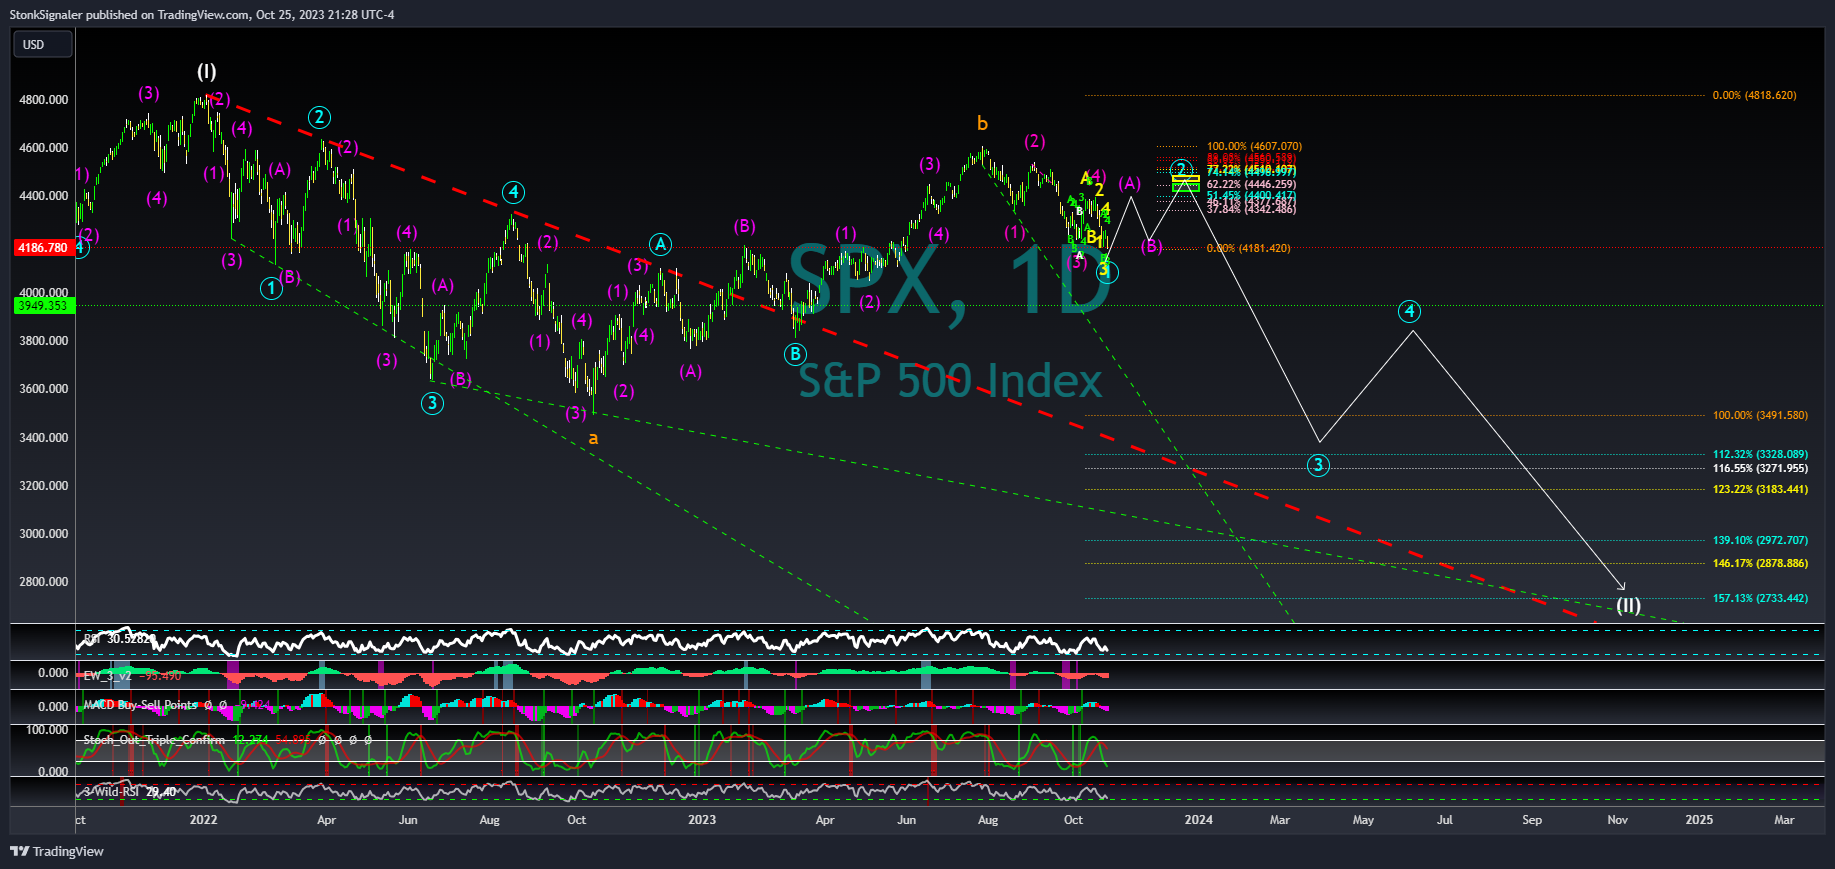Click the white (I) wave label
Screen dimensions: 1835x869
point(206,71)
